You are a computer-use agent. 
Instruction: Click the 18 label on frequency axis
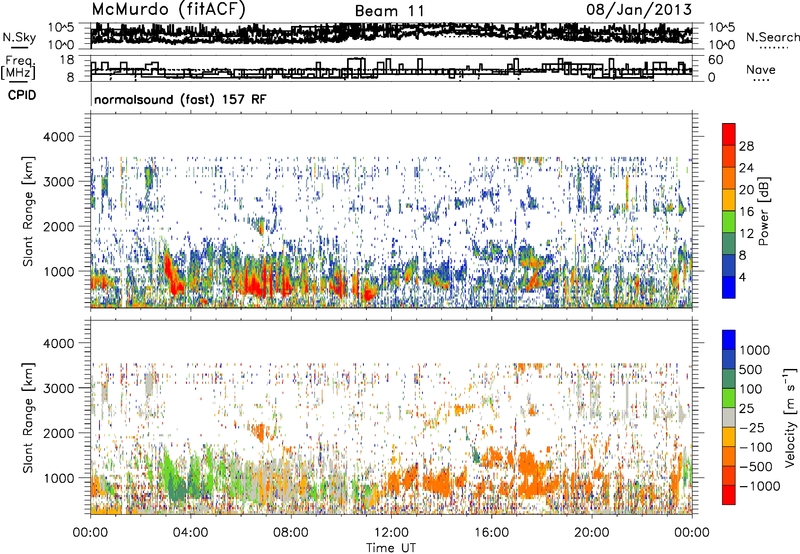click(x=67, y=60)
